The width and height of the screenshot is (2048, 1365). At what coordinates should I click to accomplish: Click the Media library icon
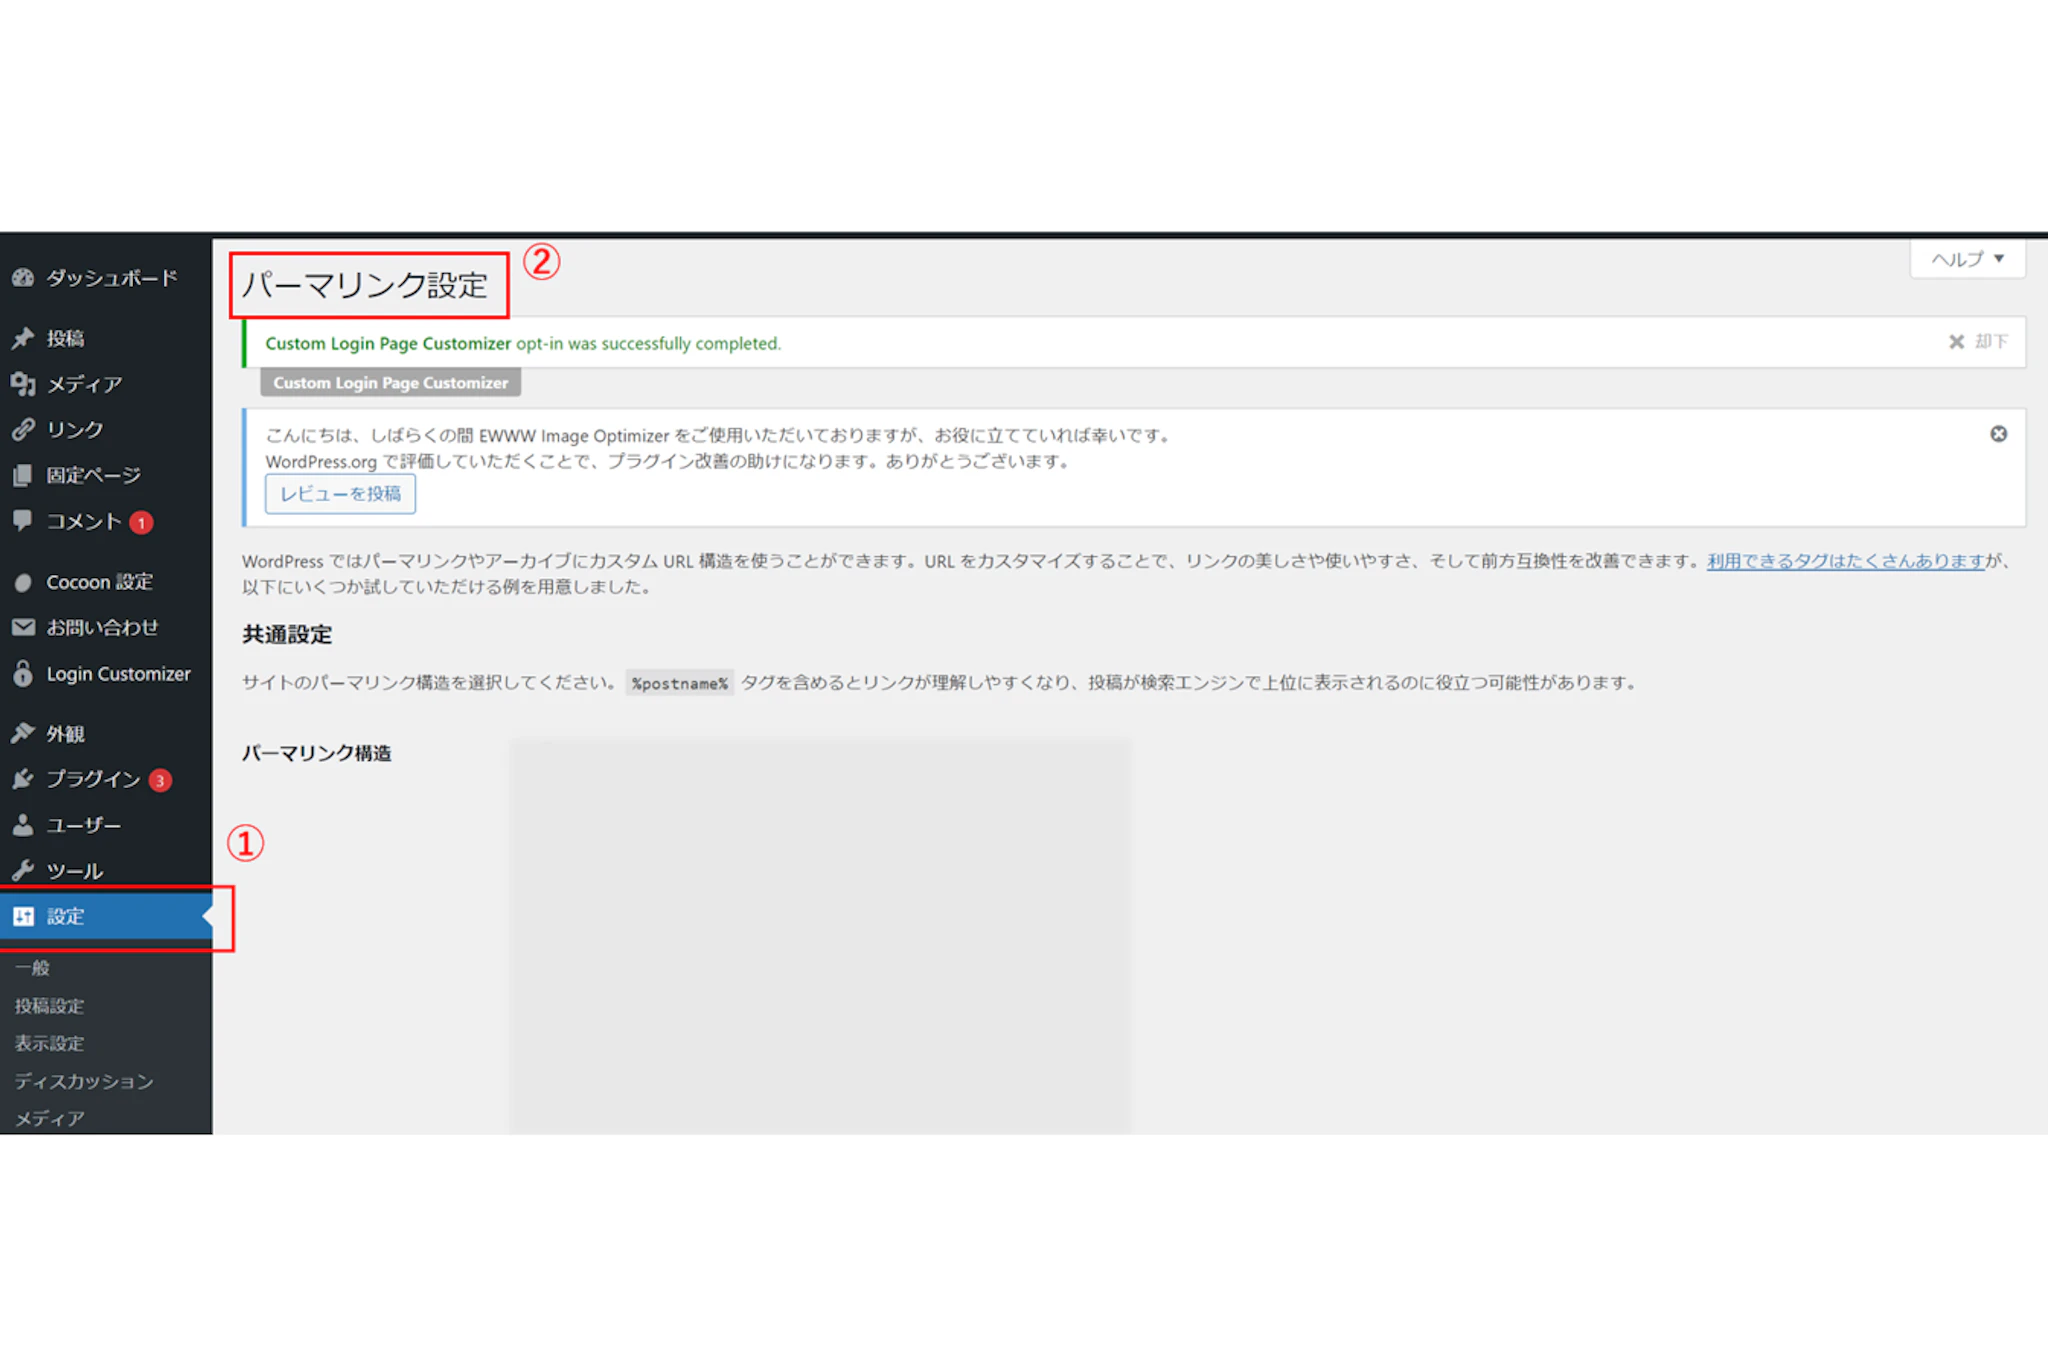(23, 384)
